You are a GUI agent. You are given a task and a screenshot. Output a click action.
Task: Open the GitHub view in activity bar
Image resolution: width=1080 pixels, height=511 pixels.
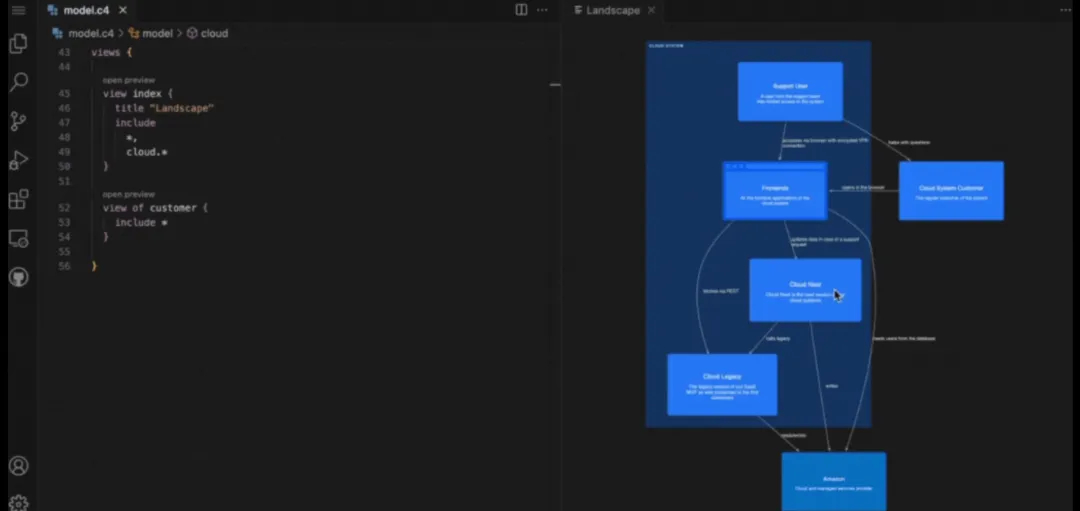19,278
